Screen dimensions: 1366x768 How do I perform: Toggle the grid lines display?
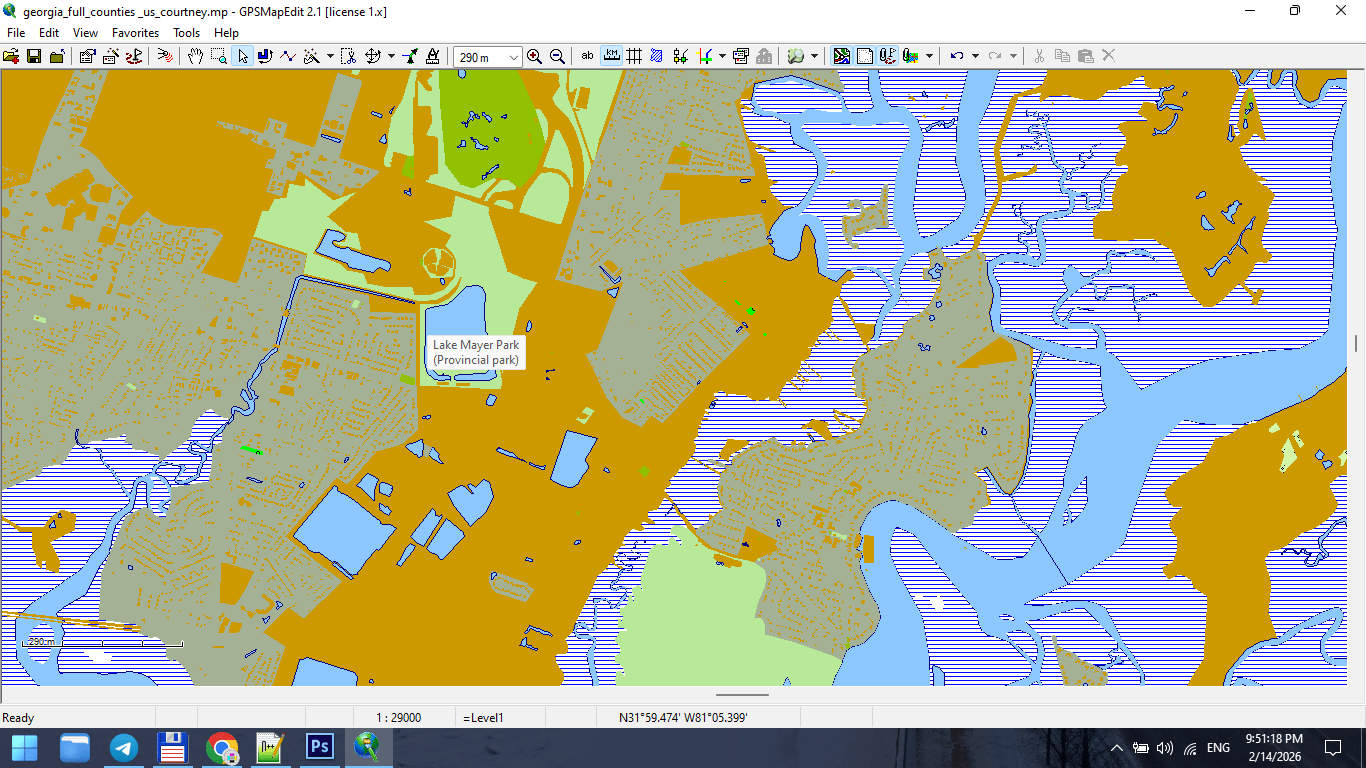coord(633,56)
